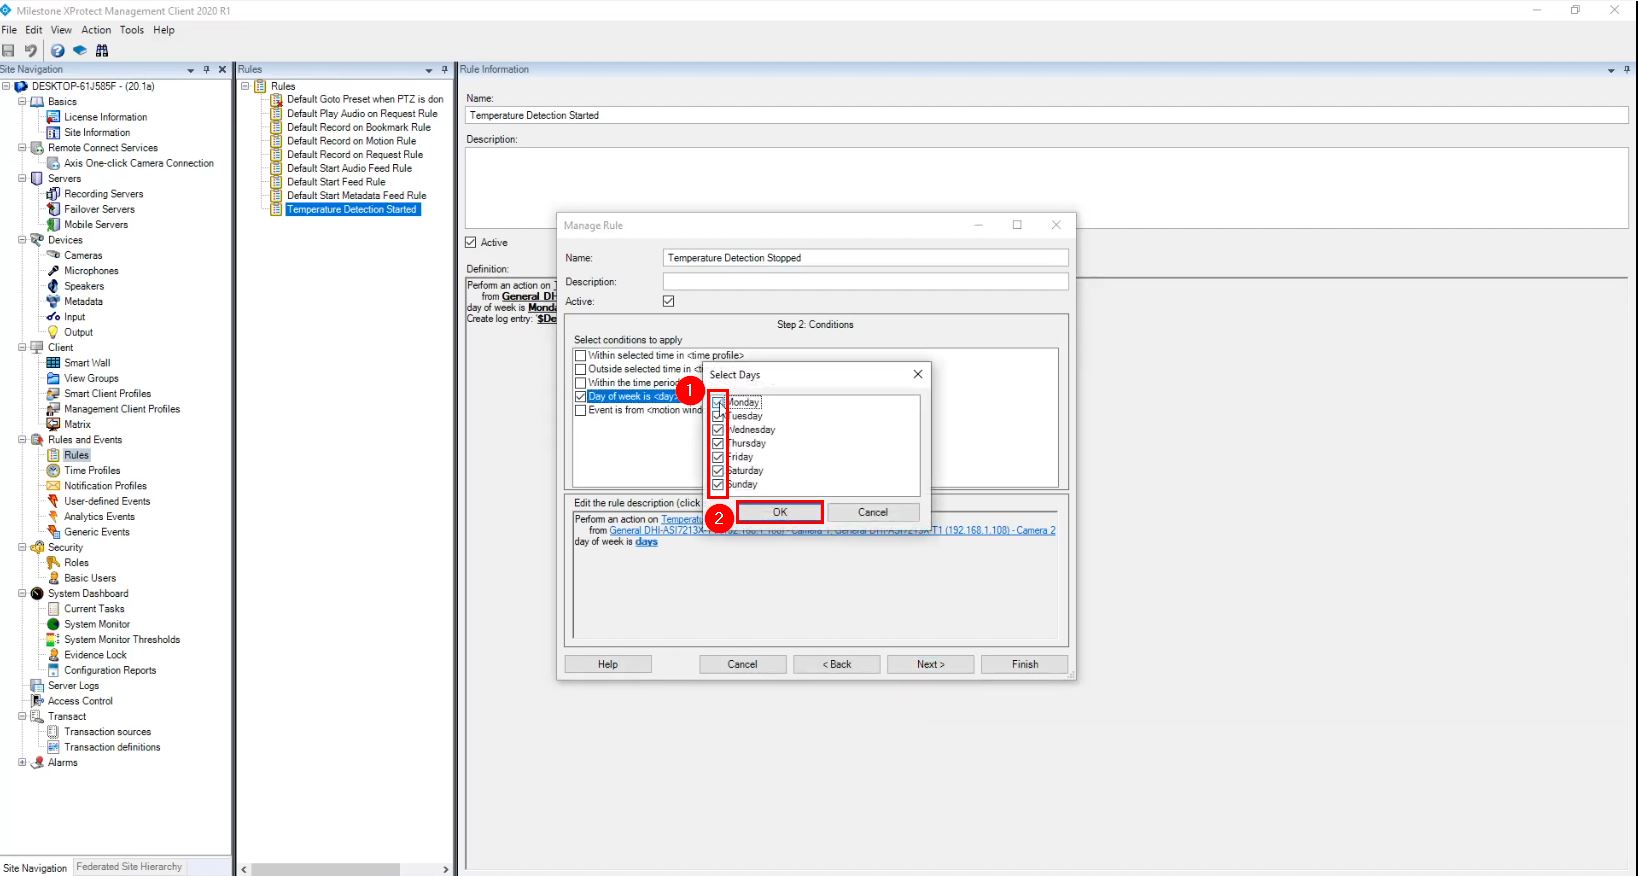Cancel the Select Days popup
1638x876 pixels.
click(873, 512)
